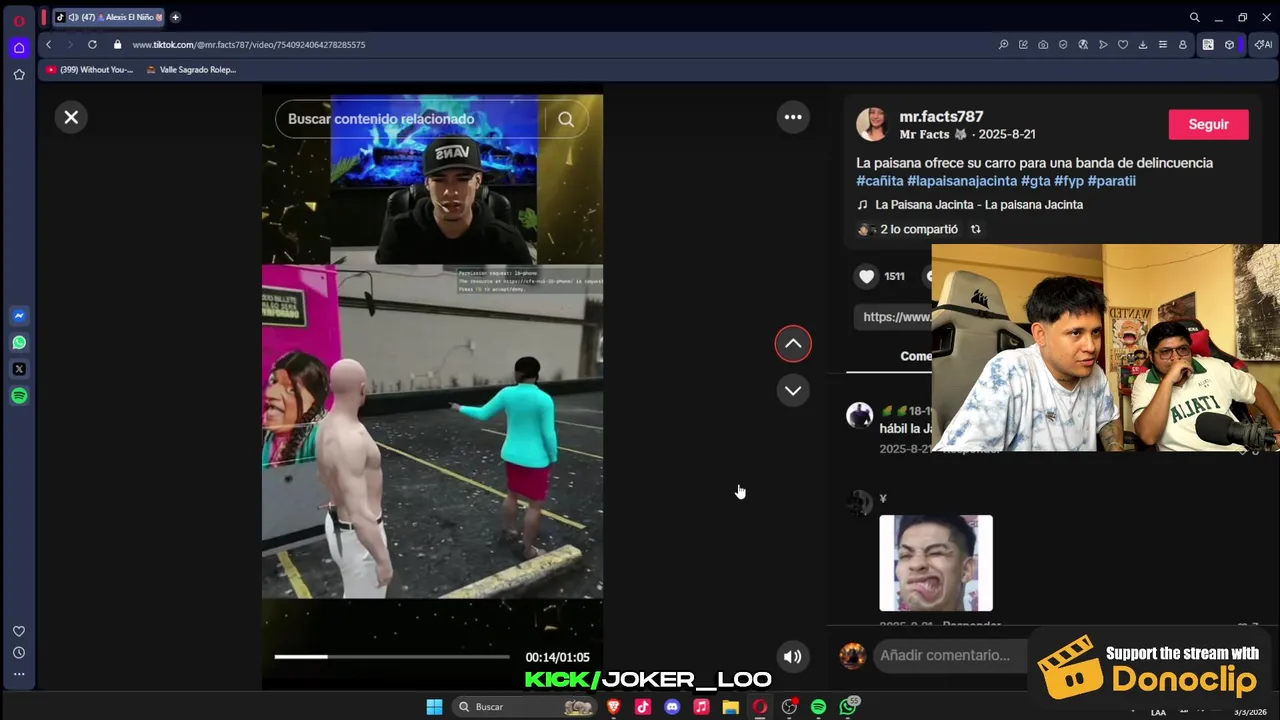The height and width of the screenshot is (720, 1280).
Task: Open the easy setup sliders icon
Action: [1162, 45]
